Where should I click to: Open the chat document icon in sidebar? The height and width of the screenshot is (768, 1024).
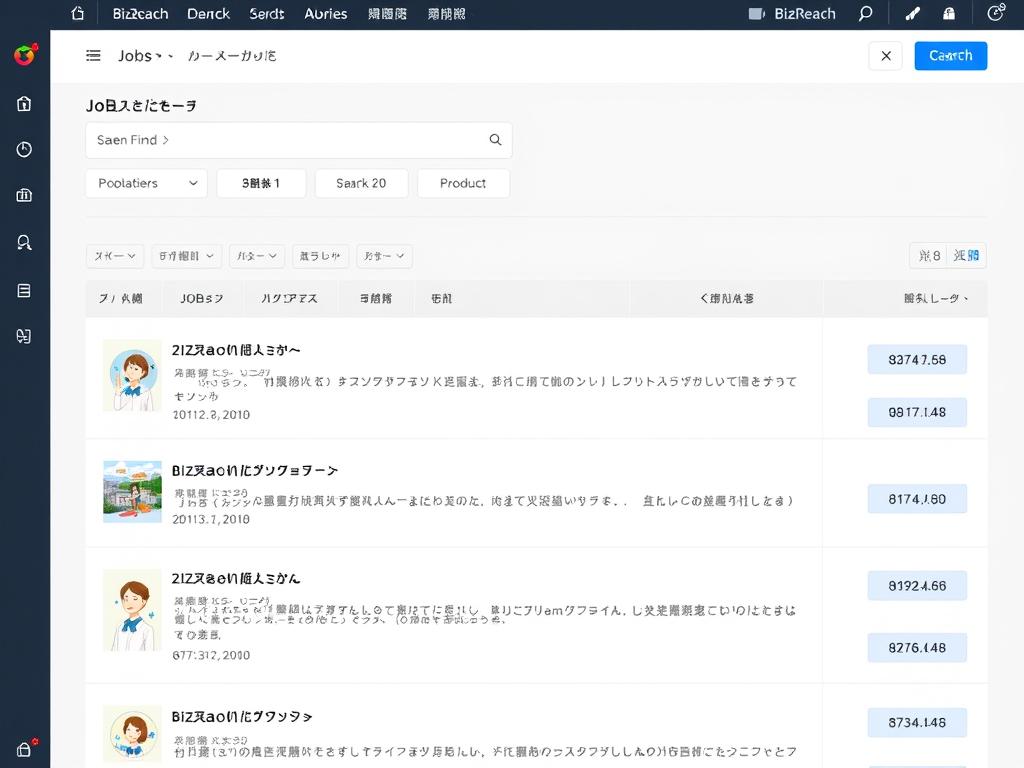click(24, 336)
